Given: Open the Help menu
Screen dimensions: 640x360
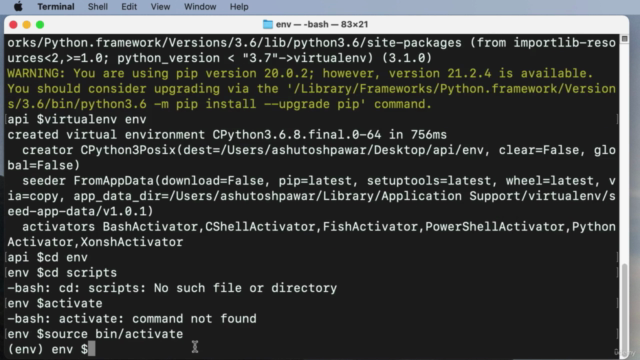Looking at the screenshot, I should [239, 7].
